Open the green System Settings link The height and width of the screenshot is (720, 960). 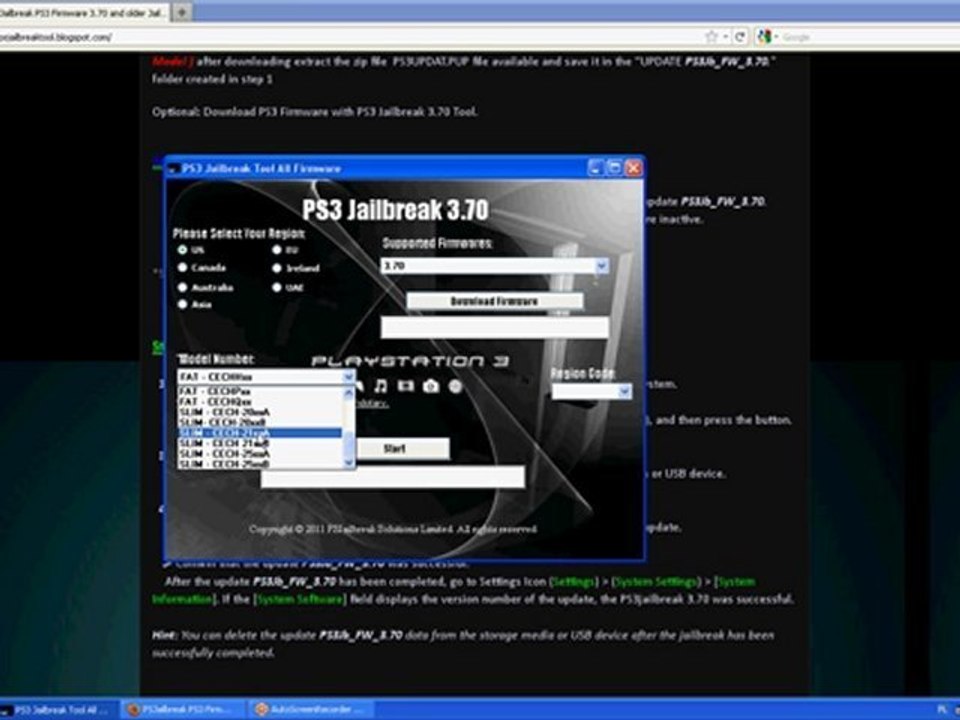(x=657, y=582)
